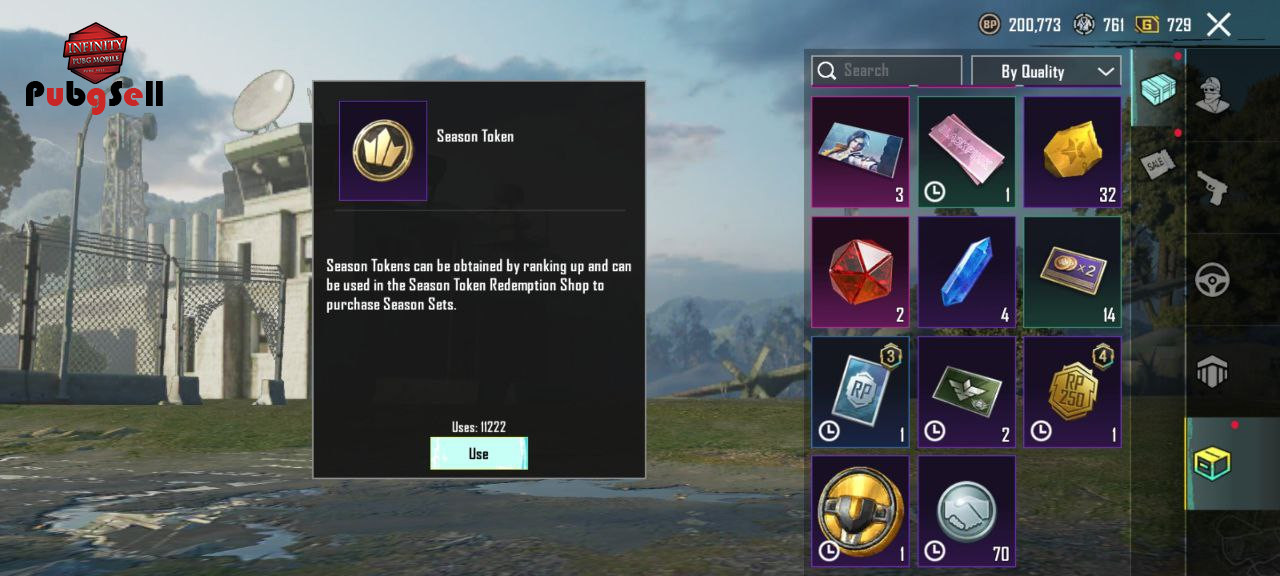The height and width of the screenshot is (576, 1280).
Task: Select the character card item with count 3
Action: tap(860, 152)
